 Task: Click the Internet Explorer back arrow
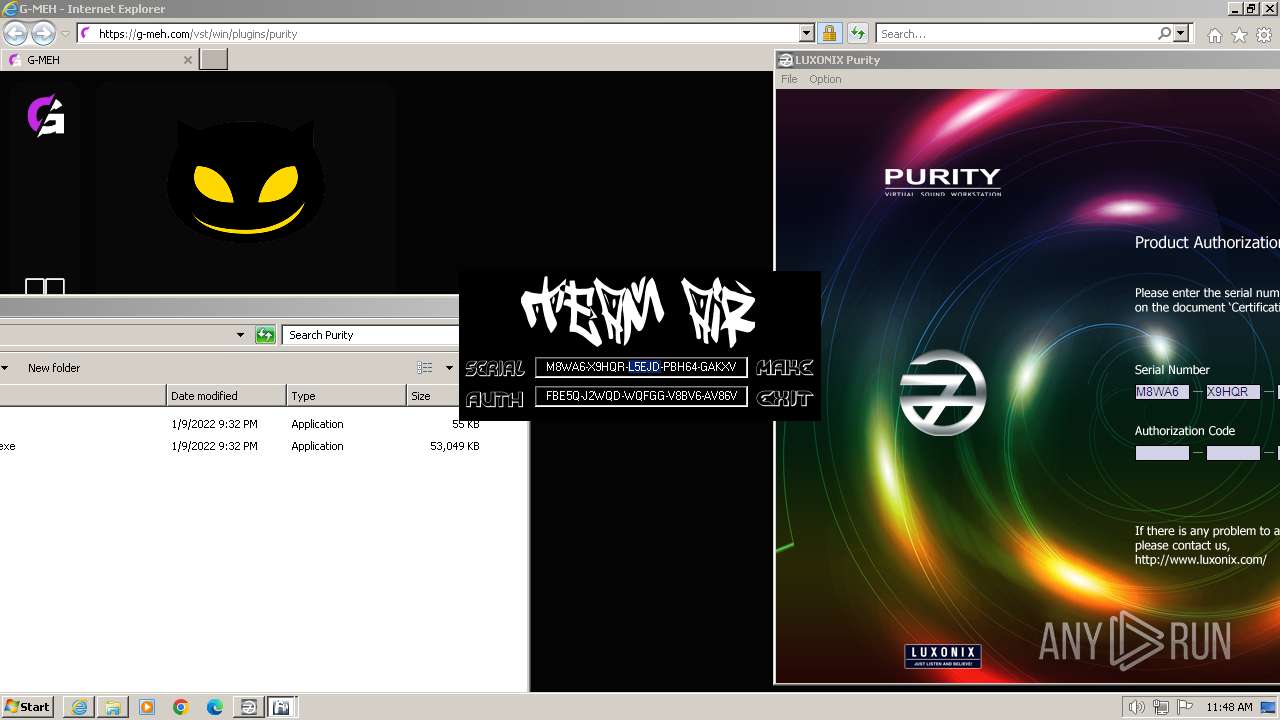click(15, 33)
